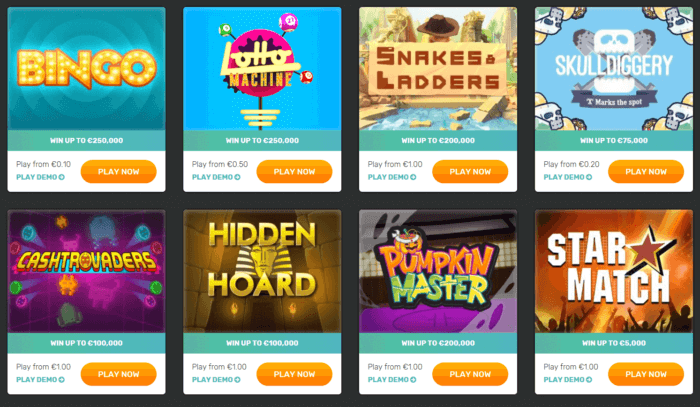700x407 pixels.
Task: Click Play Now under Star Match
Action: [x=646, y=374]
